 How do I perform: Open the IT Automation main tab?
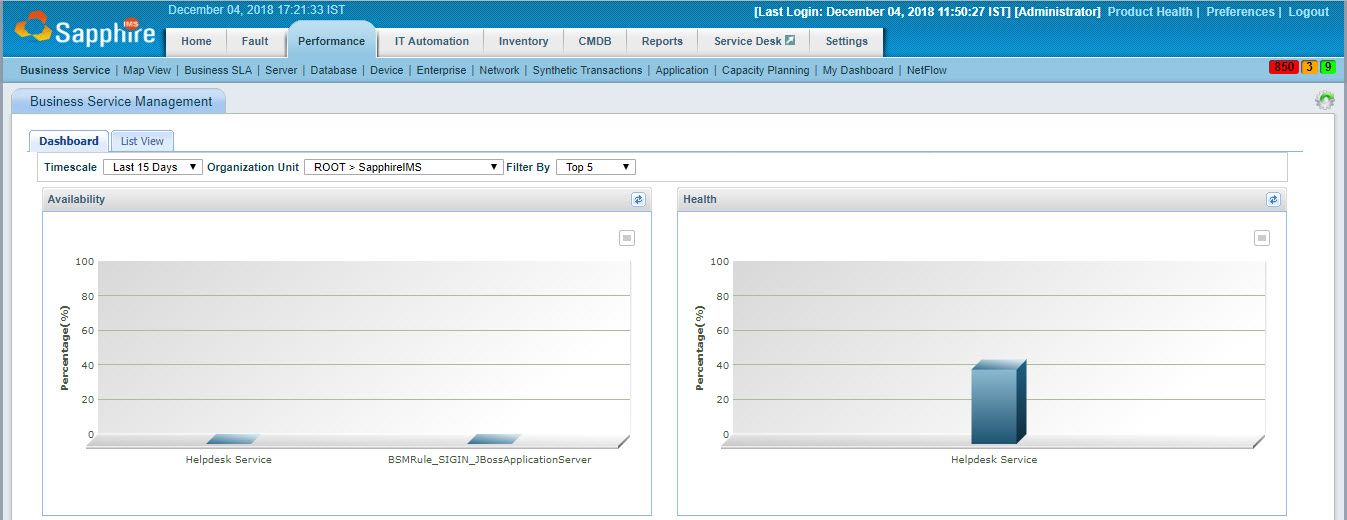(x=431, y=41)
